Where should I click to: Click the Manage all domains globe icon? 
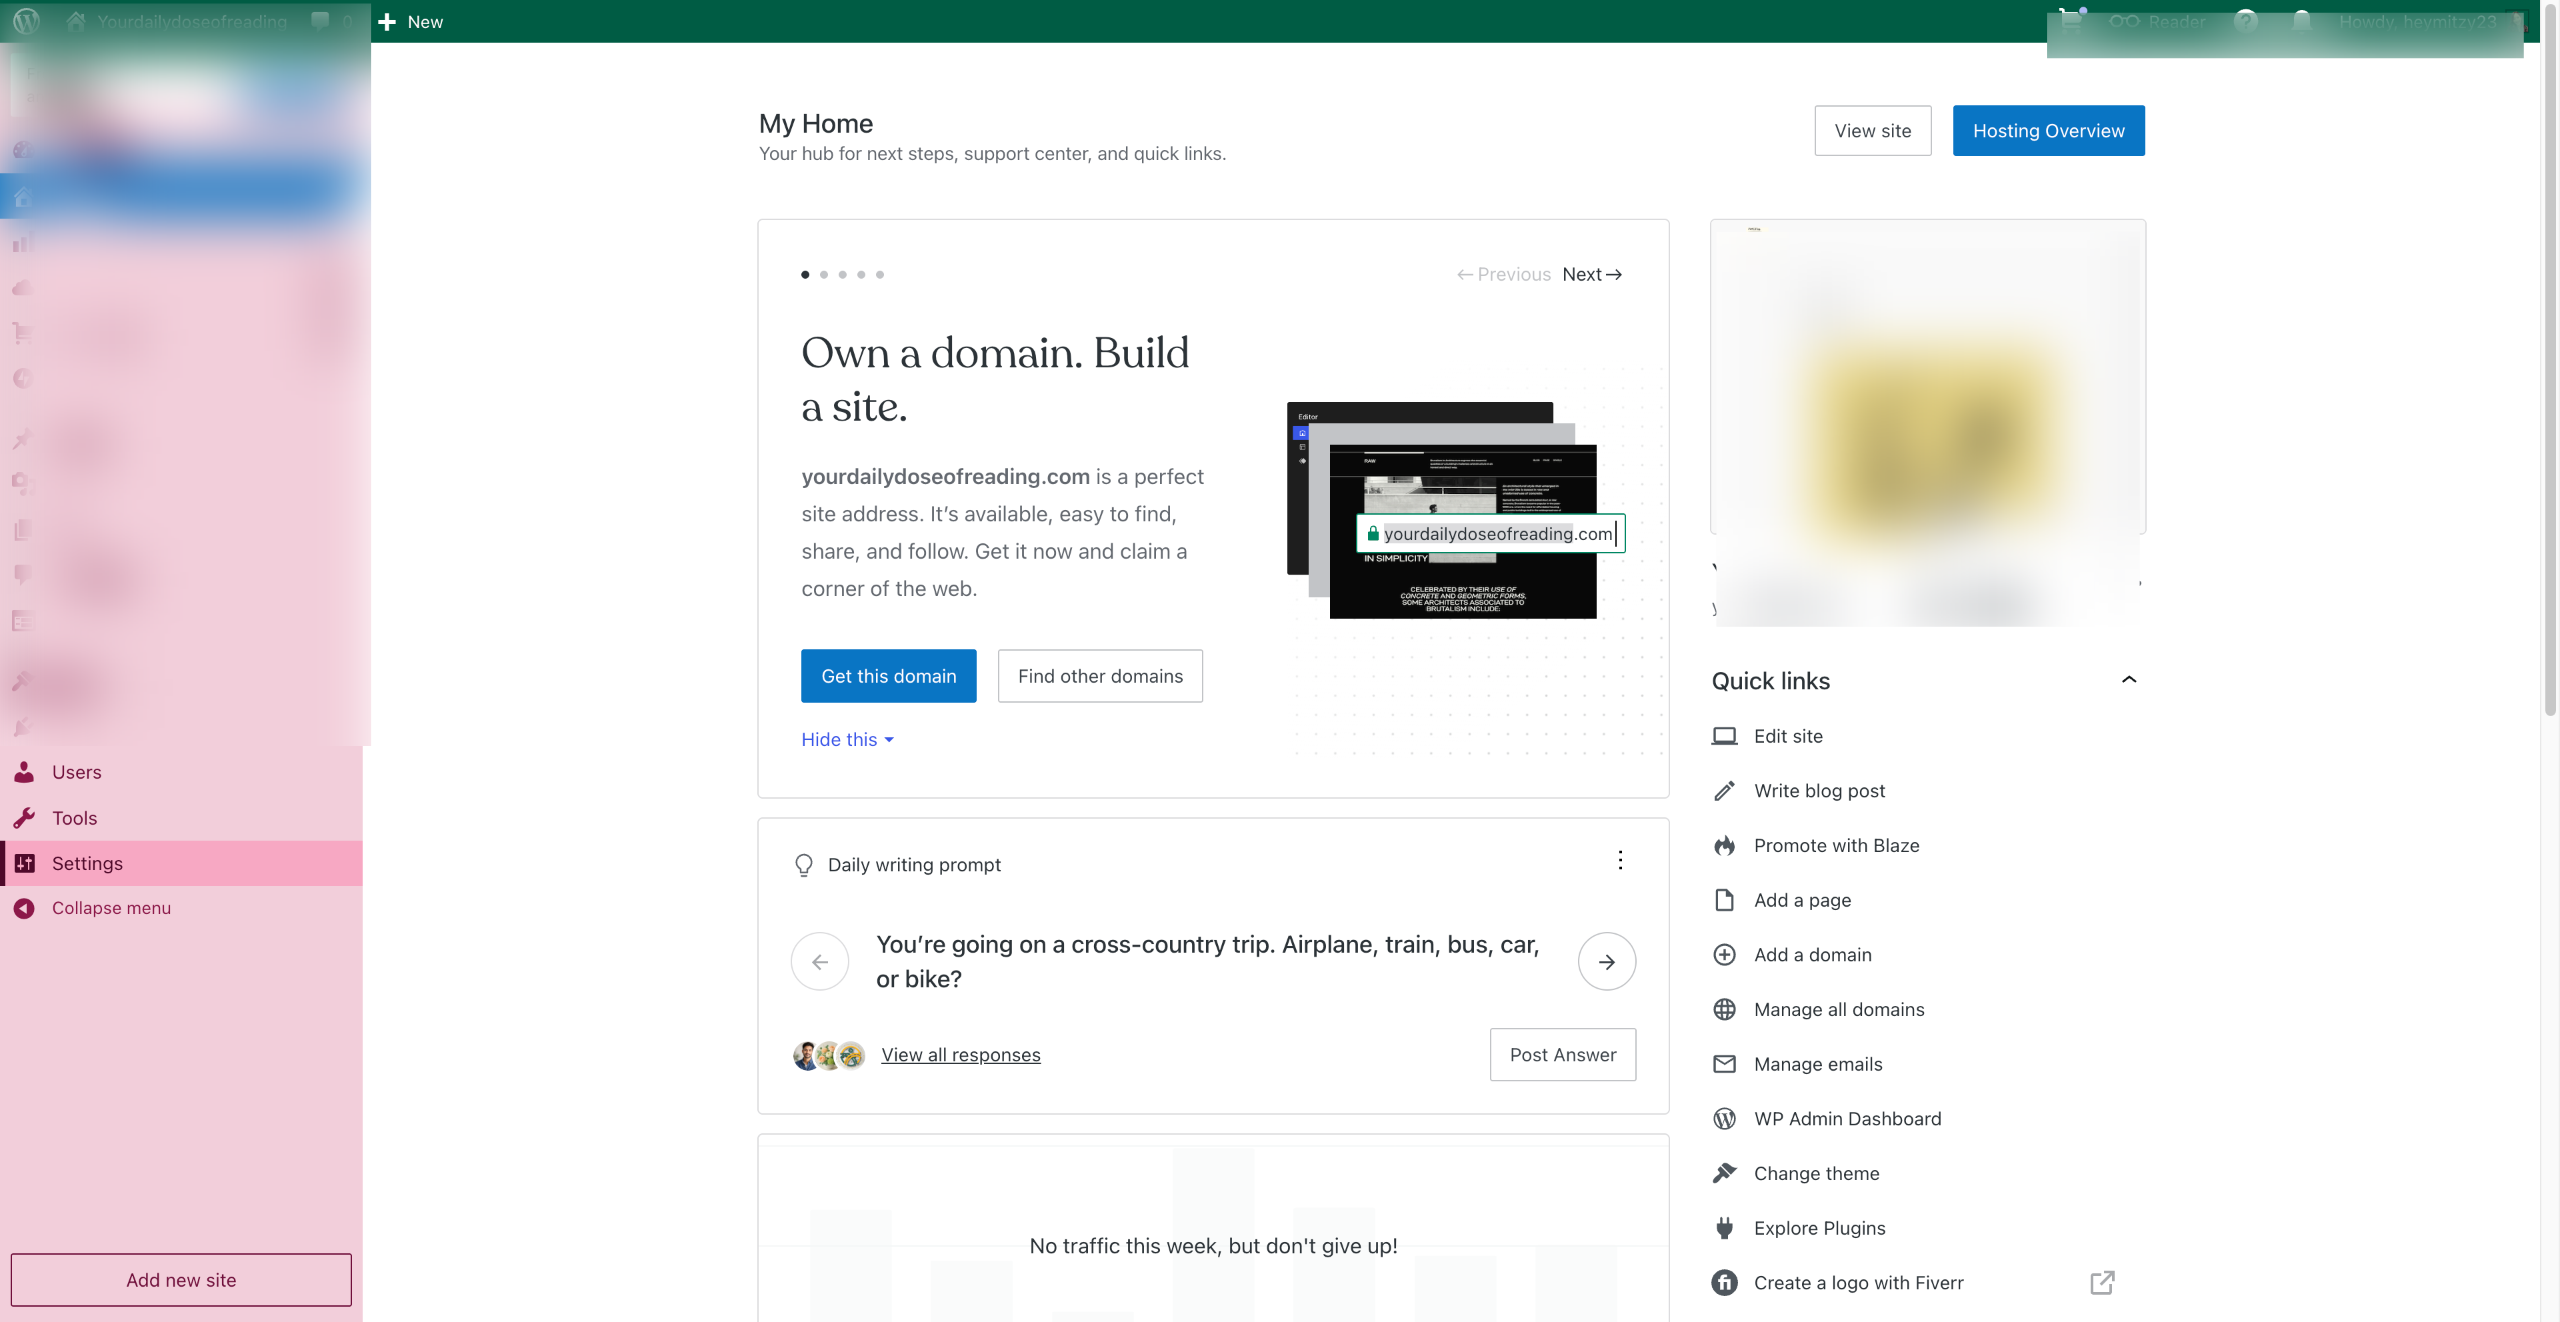pyautogui.click(x=1724, y=1010)
